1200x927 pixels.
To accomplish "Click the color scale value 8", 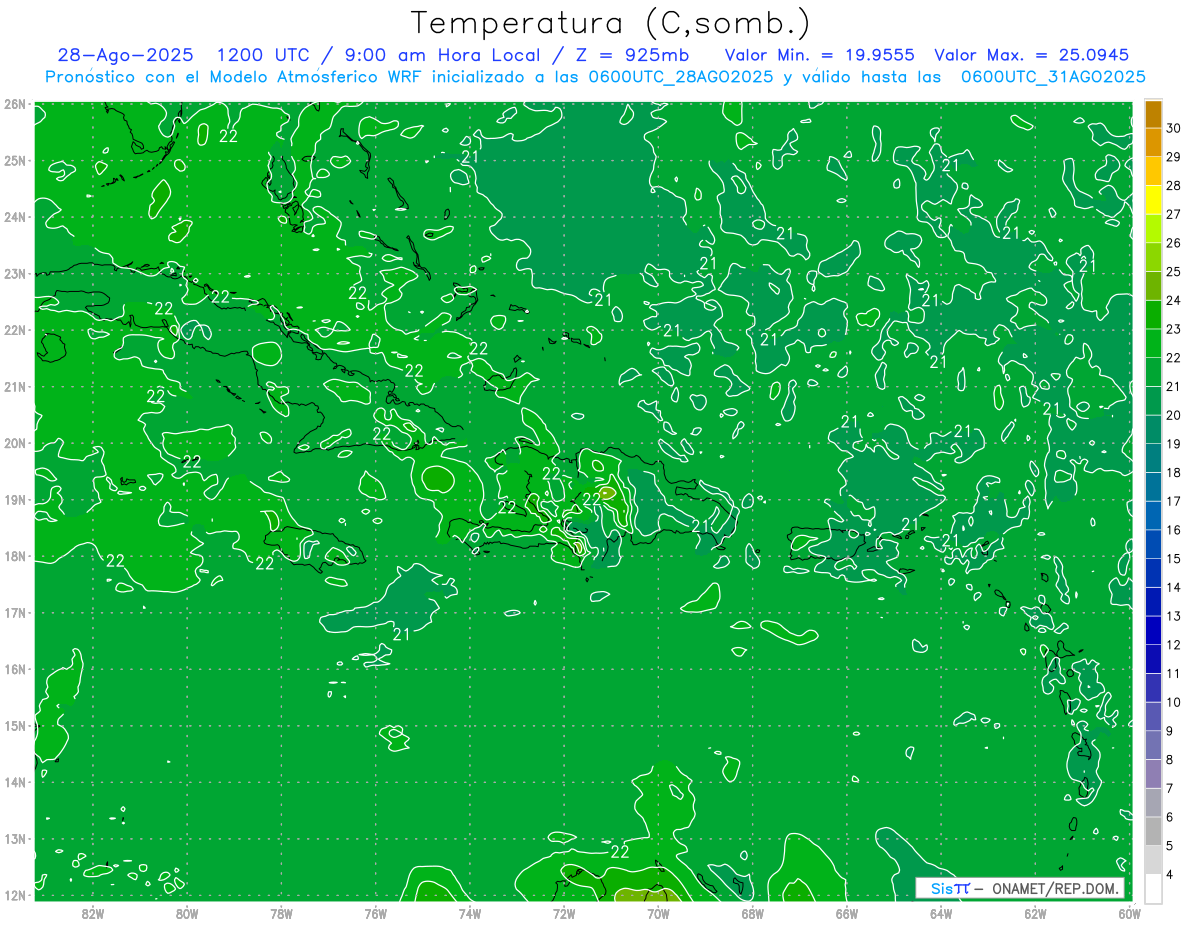I will point(1171,760).
